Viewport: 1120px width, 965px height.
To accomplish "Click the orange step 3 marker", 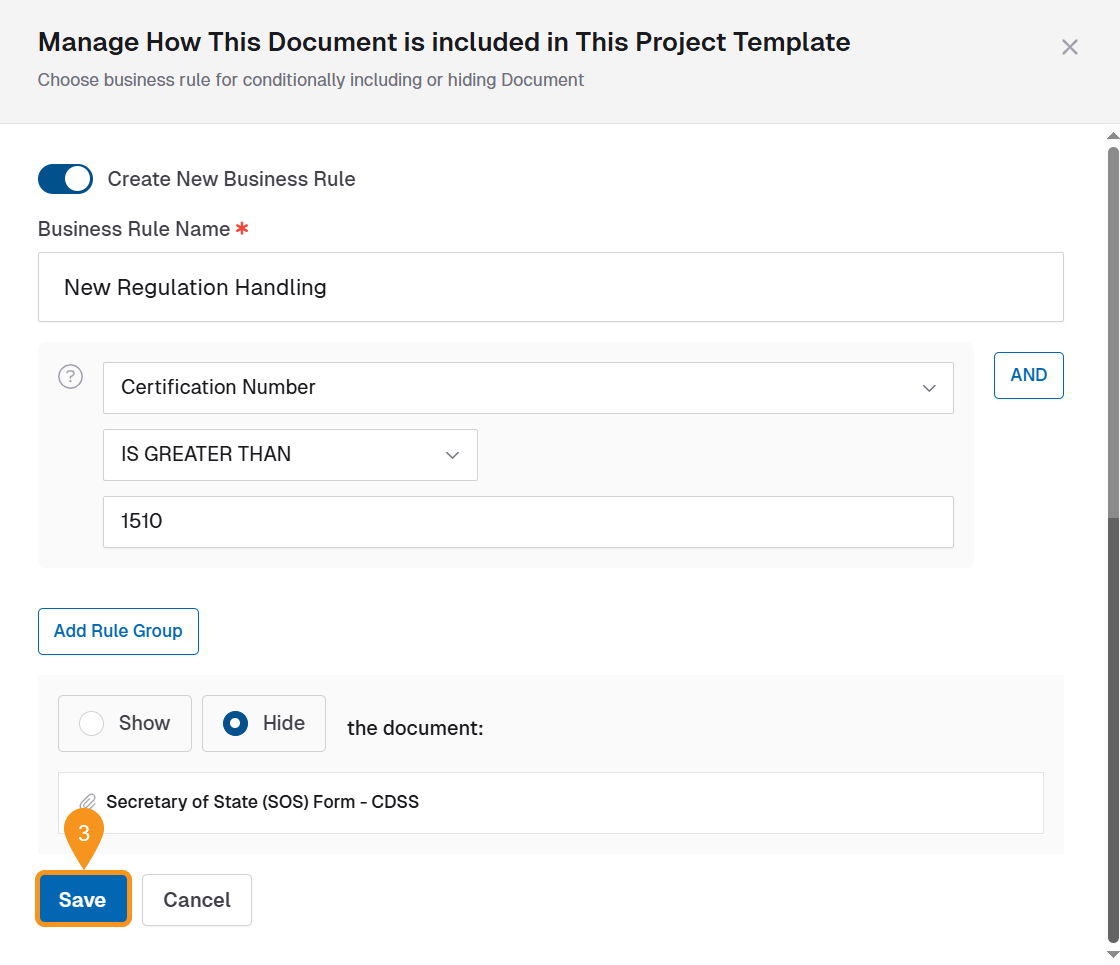I will point(84,833).
